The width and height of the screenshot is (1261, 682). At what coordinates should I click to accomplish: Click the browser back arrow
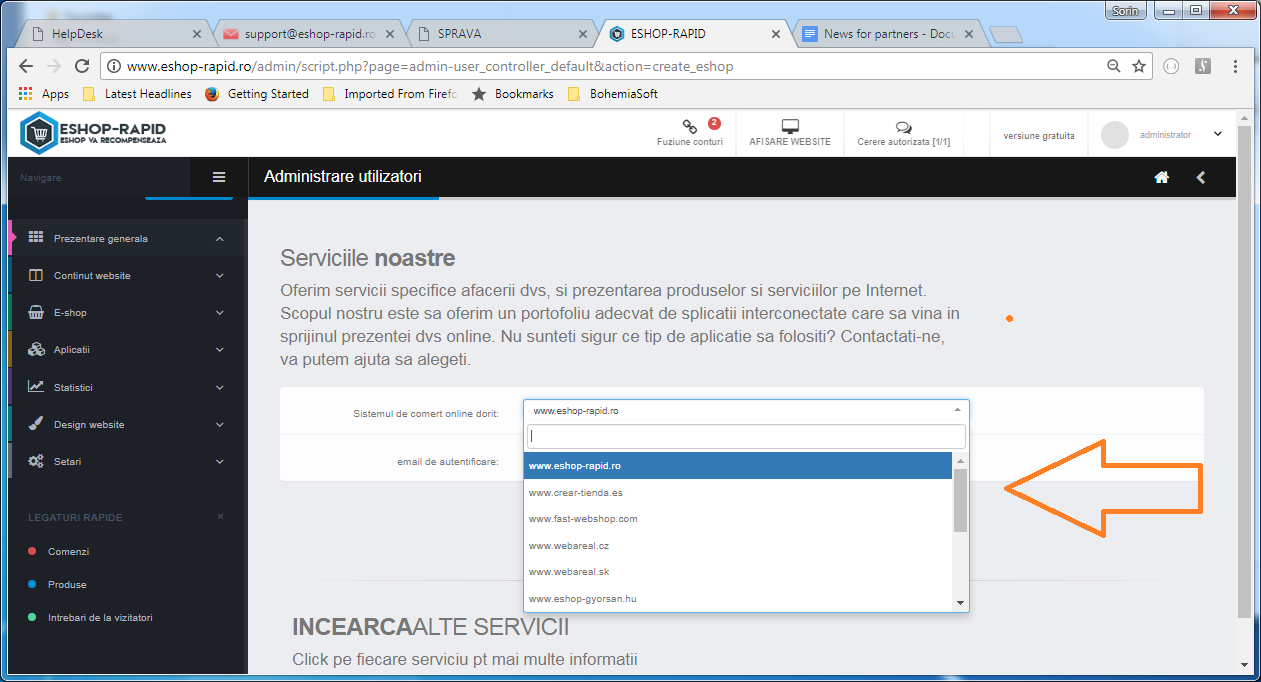27,66
